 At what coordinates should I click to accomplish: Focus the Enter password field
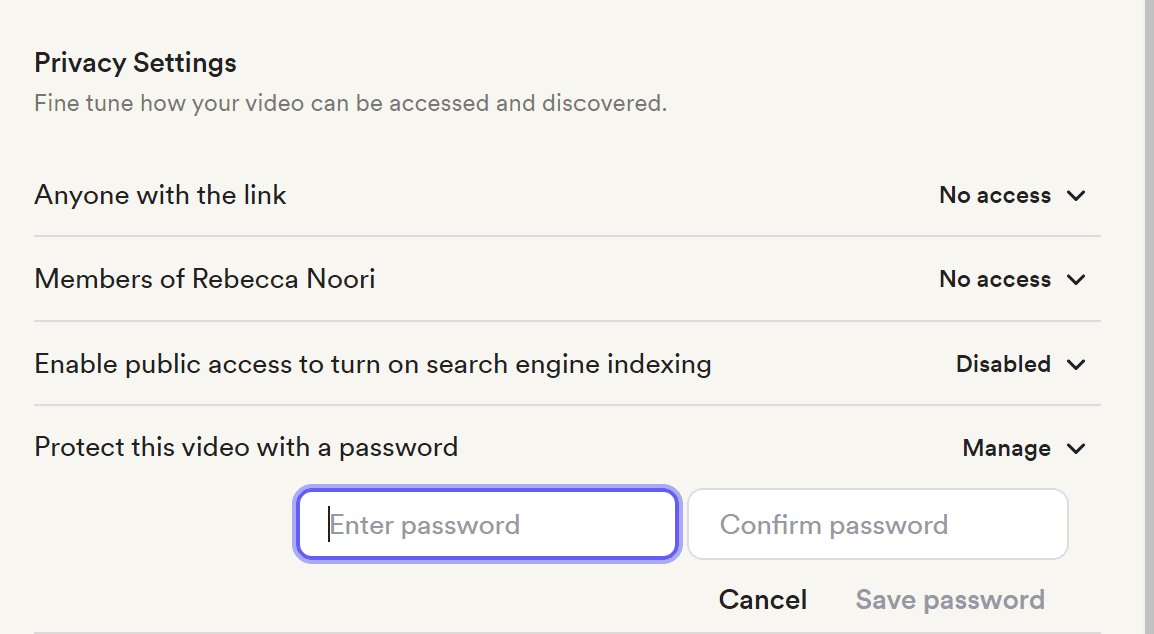coord(487,525)
